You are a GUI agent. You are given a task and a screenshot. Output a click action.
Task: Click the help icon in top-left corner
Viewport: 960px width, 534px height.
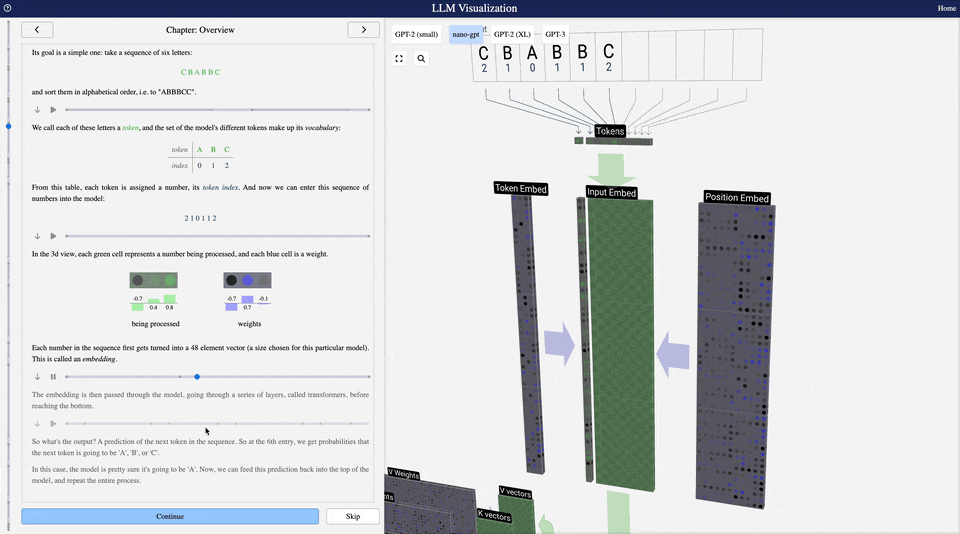(8, 8)
